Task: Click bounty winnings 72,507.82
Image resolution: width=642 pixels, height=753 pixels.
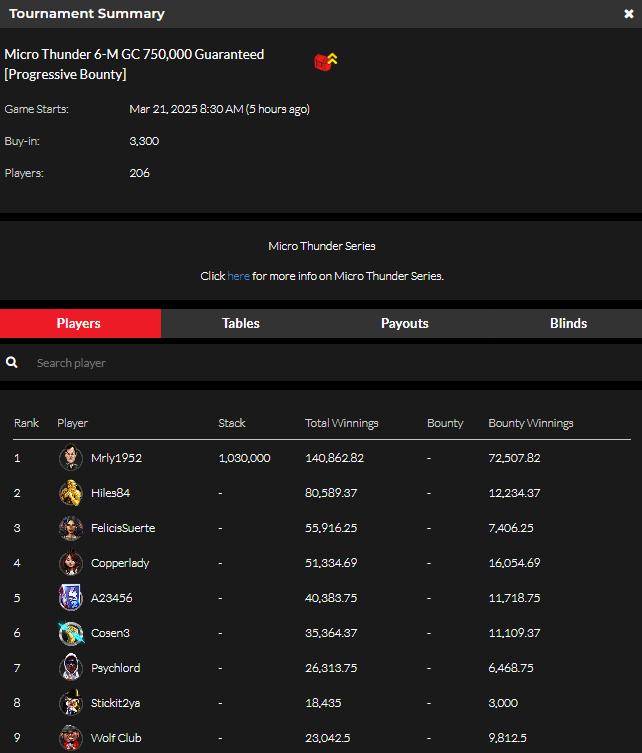Action: click(x=514, y=458)
